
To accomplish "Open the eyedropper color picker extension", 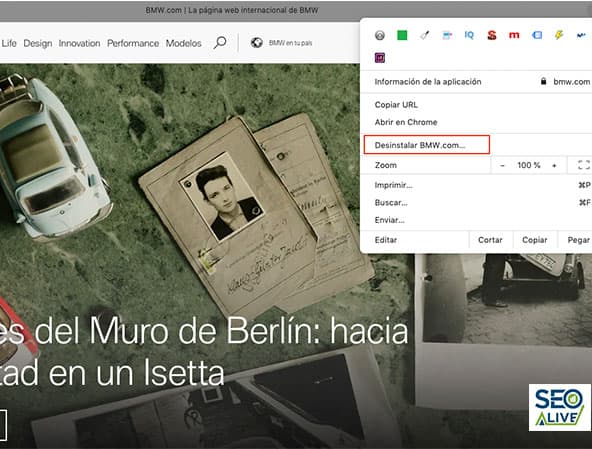I will click(425, 35).
